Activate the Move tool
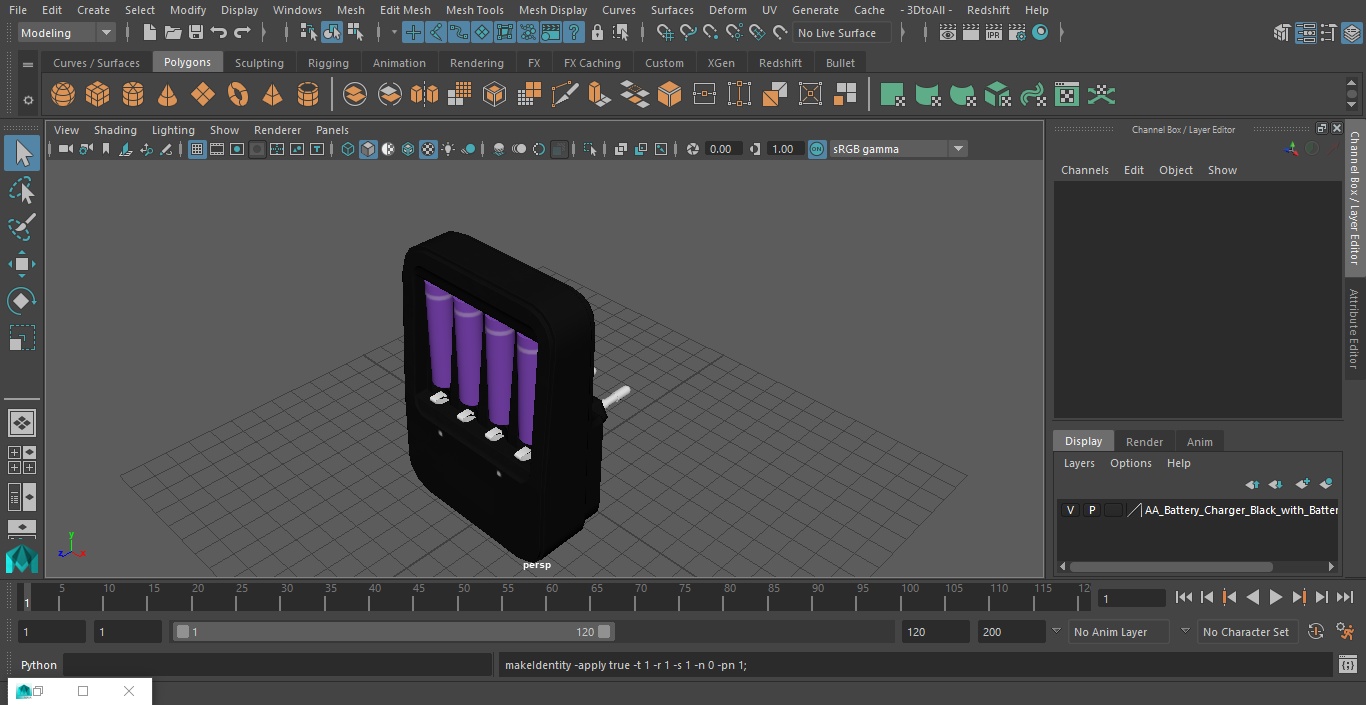The width and height of the screenshot is (1366, 705). coord(22,264)
